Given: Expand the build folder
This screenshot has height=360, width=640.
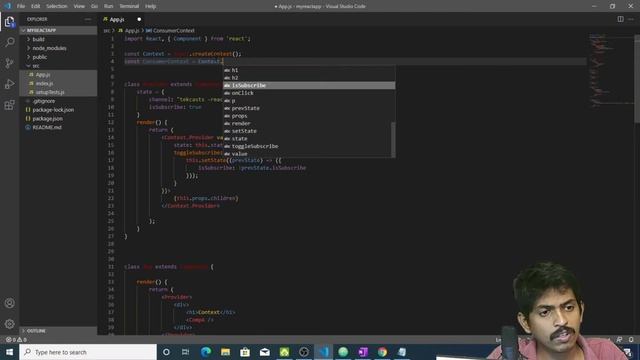Looking at the screenshot, I should (x=58, y=39).
